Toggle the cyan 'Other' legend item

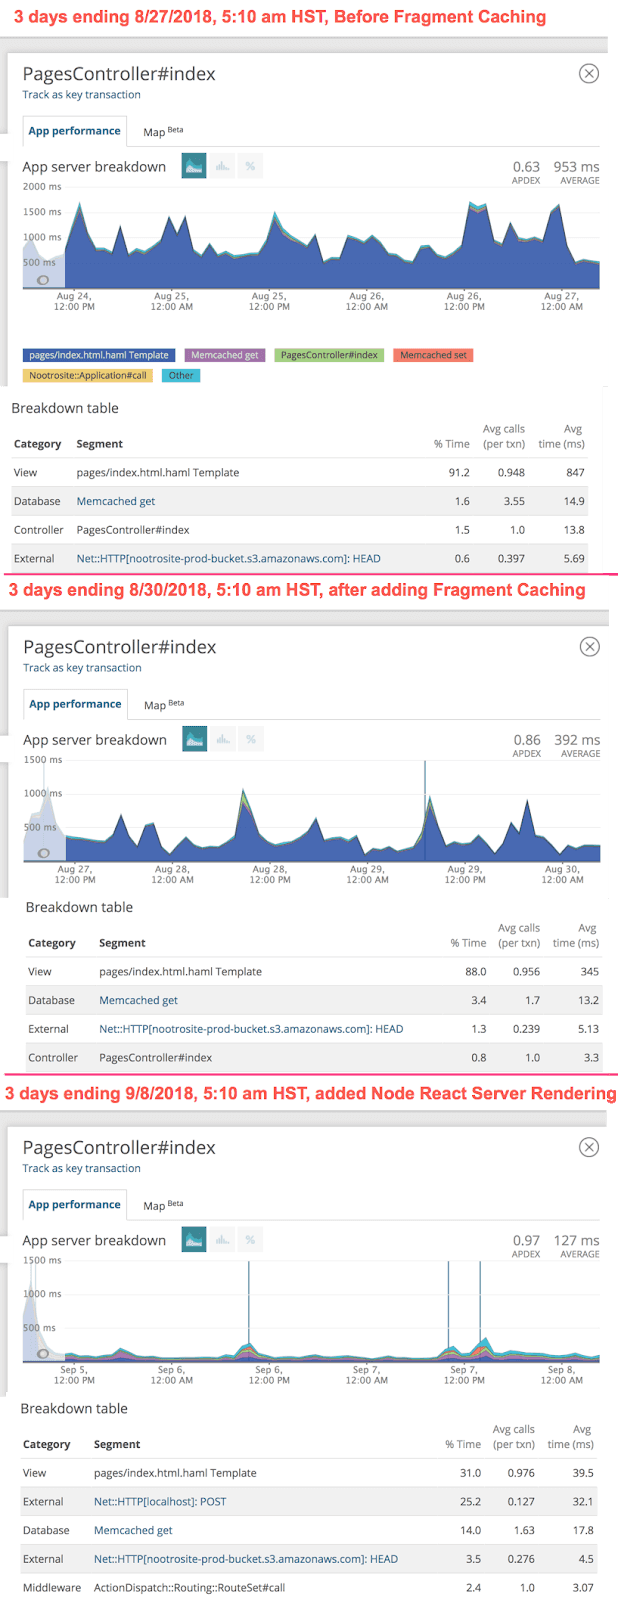coord(181,375)
